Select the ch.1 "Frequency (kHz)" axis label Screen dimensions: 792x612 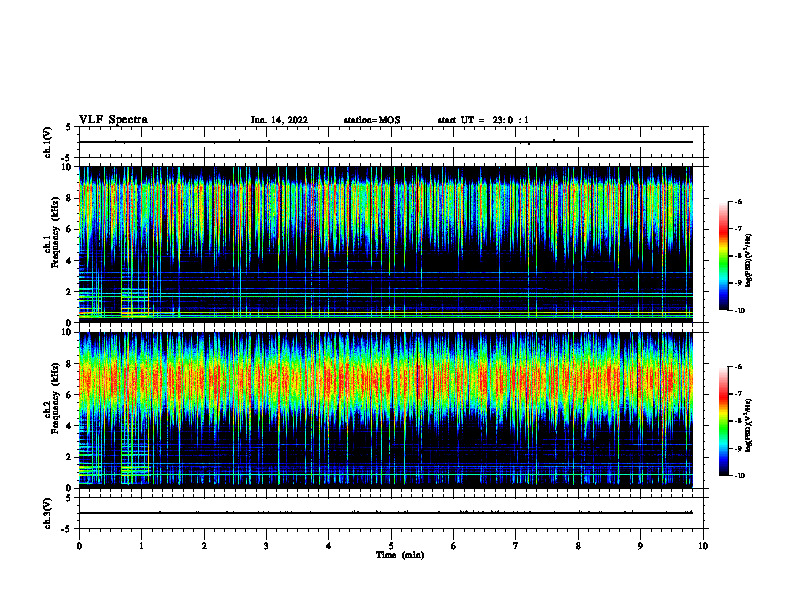click(x=56, y=232)
